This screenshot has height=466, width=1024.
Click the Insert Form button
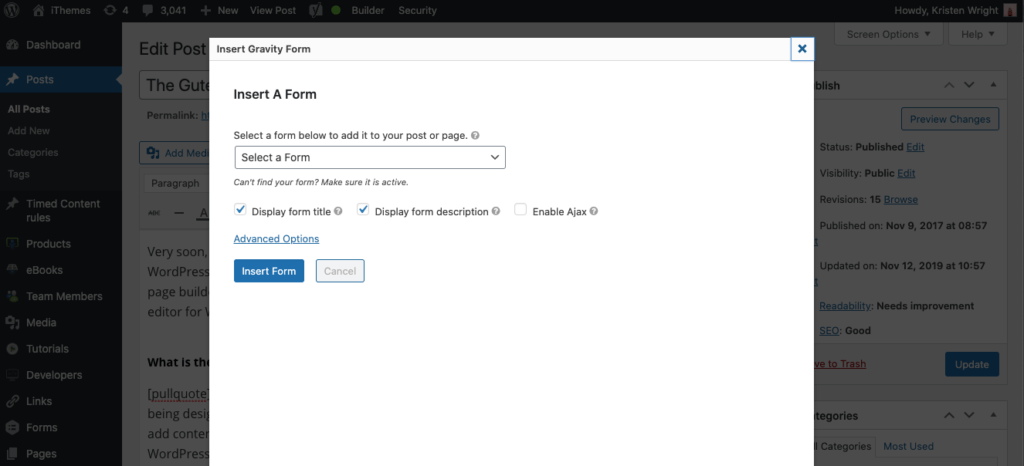(269, 271)
